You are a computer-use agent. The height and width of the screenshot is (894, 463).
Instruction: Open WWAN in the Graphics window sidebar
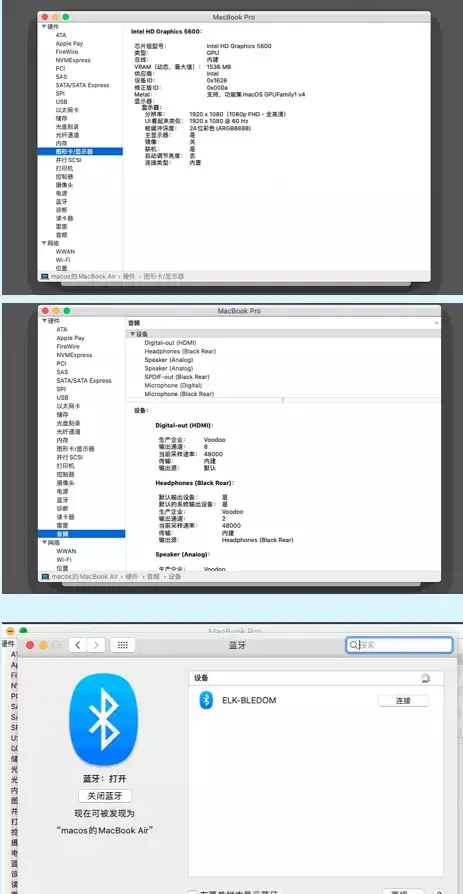point(65,251)
